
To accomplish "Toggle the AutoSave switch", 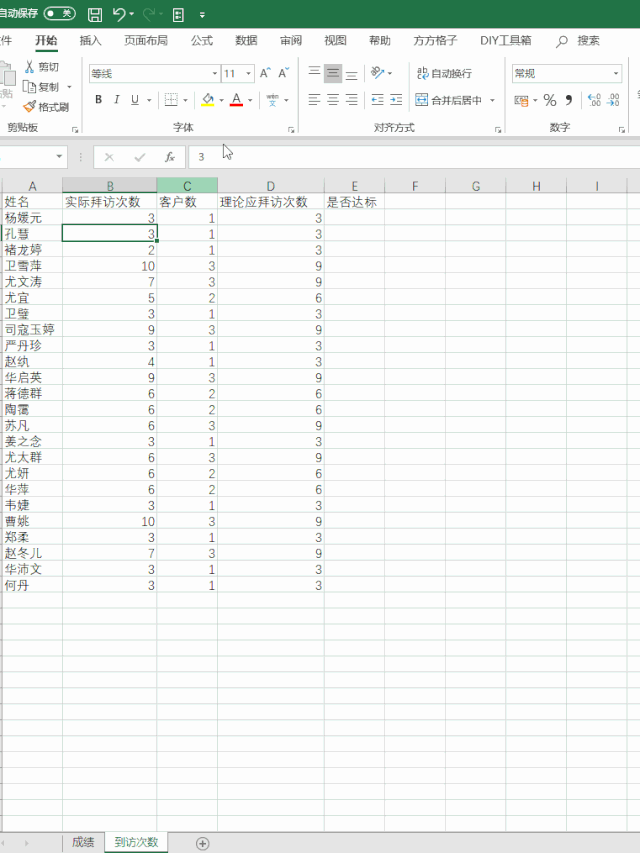I will coord(60,13).
